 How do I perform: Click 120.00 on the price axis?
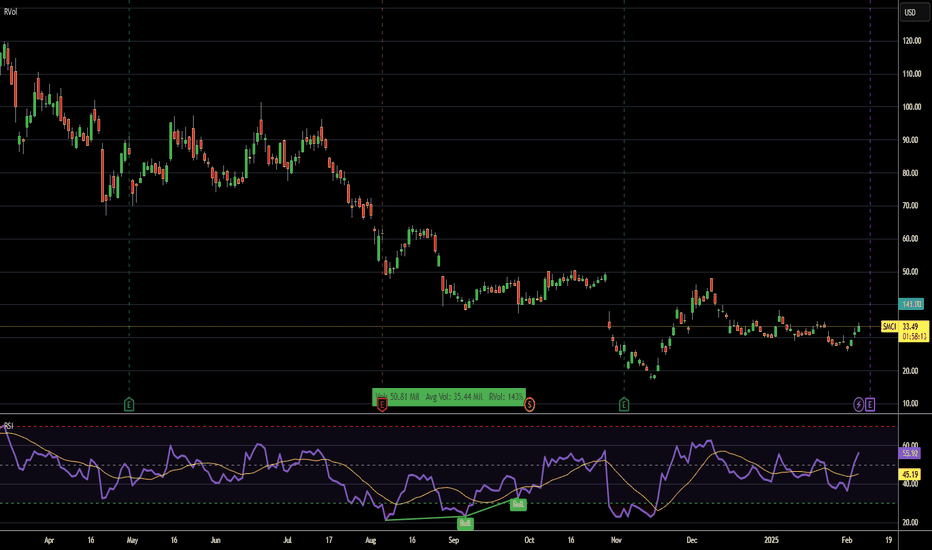(x=912, y=41)
